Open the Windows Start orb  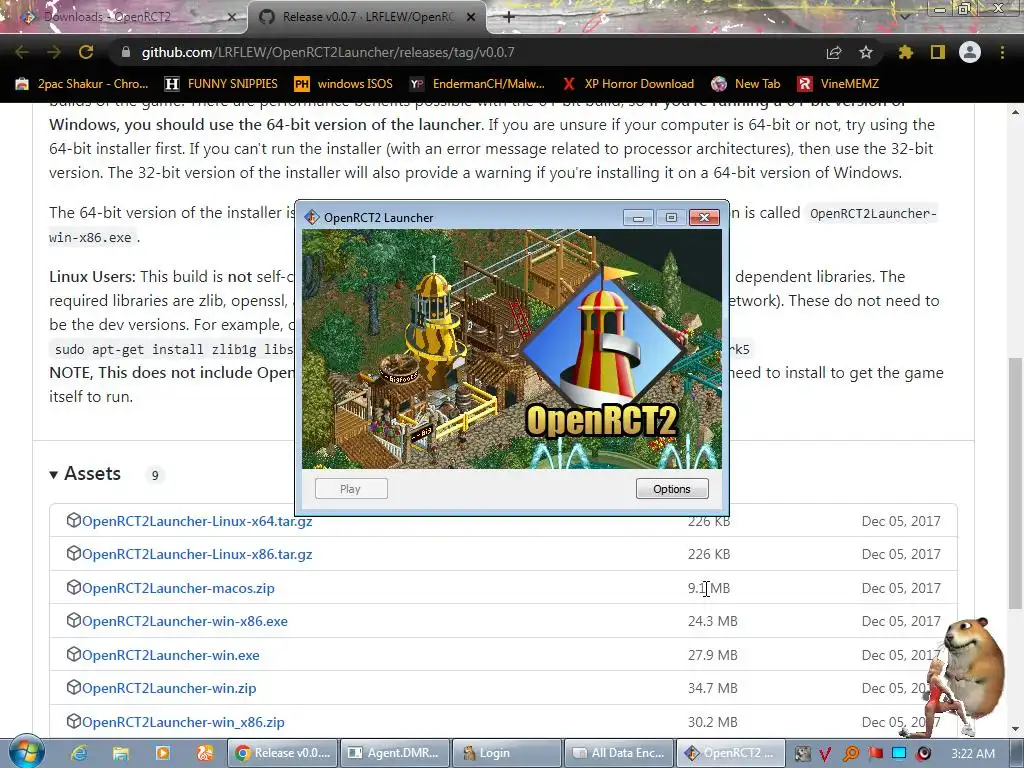tap(27, 752)
